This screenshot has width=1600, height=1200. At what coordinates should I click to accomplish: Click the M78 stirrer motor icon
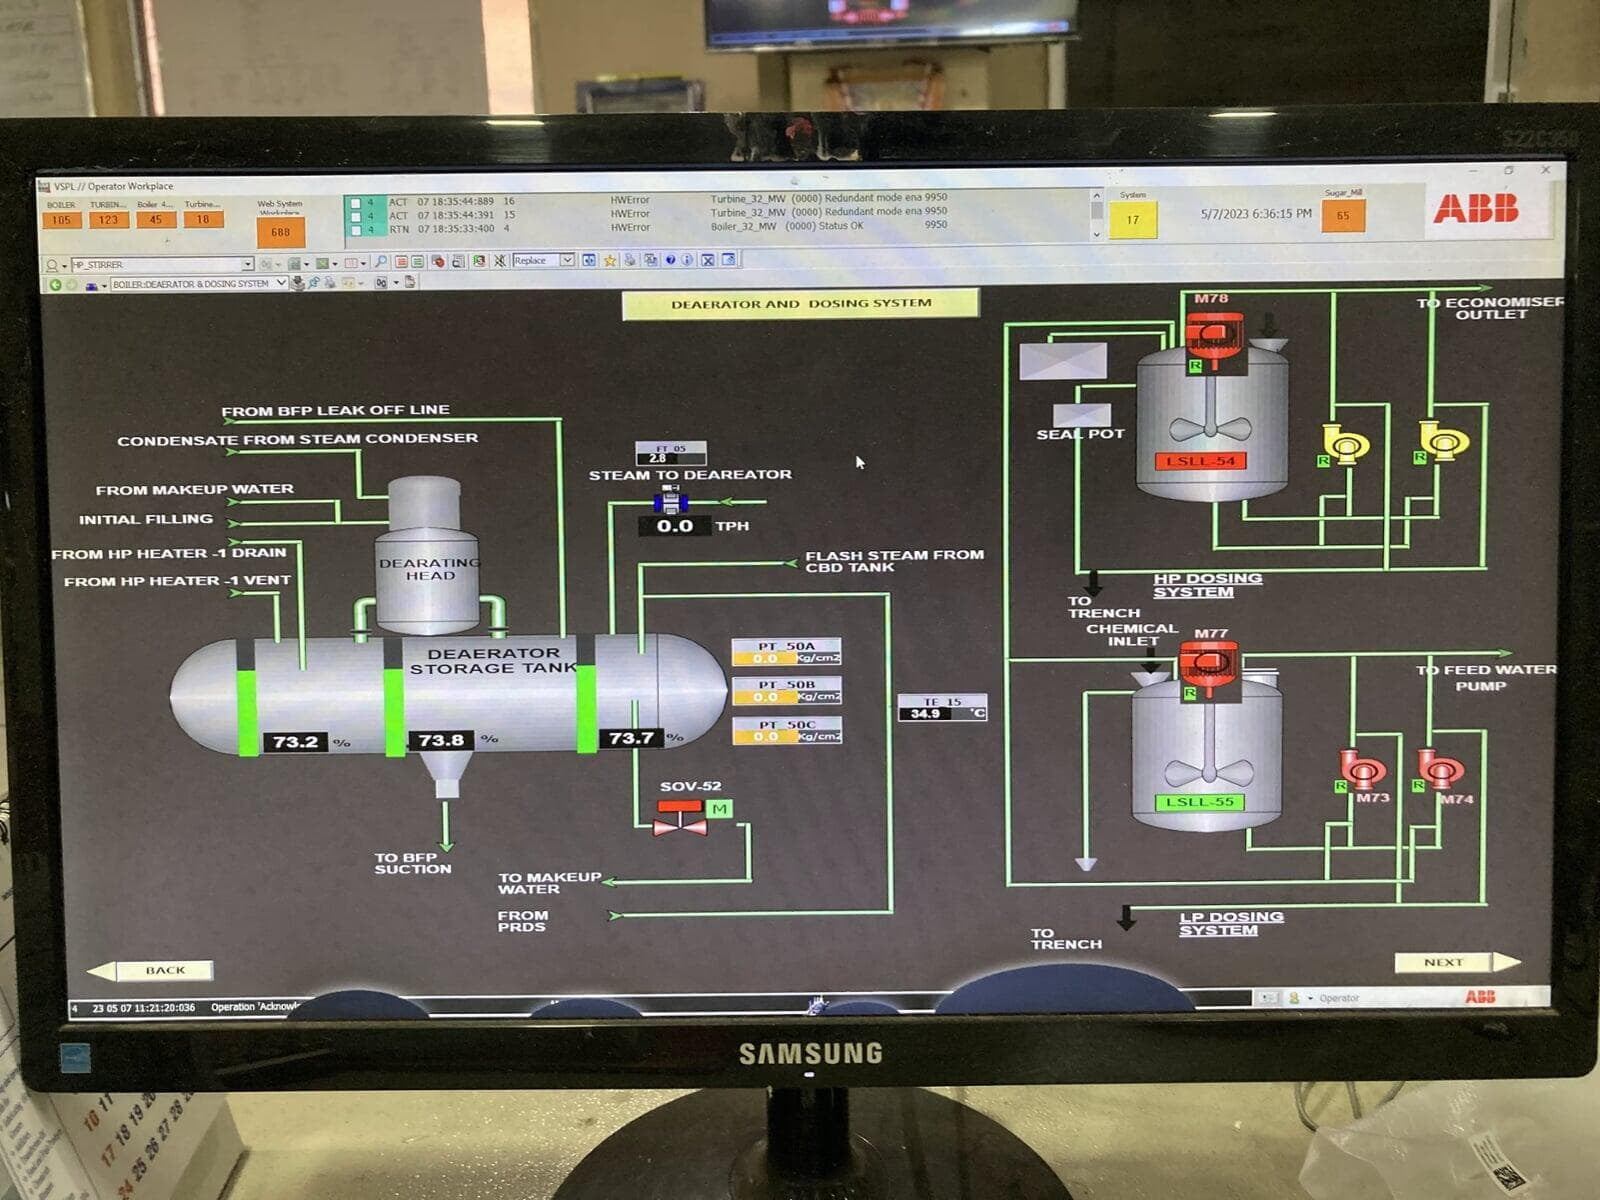[x=1213, y=333]
